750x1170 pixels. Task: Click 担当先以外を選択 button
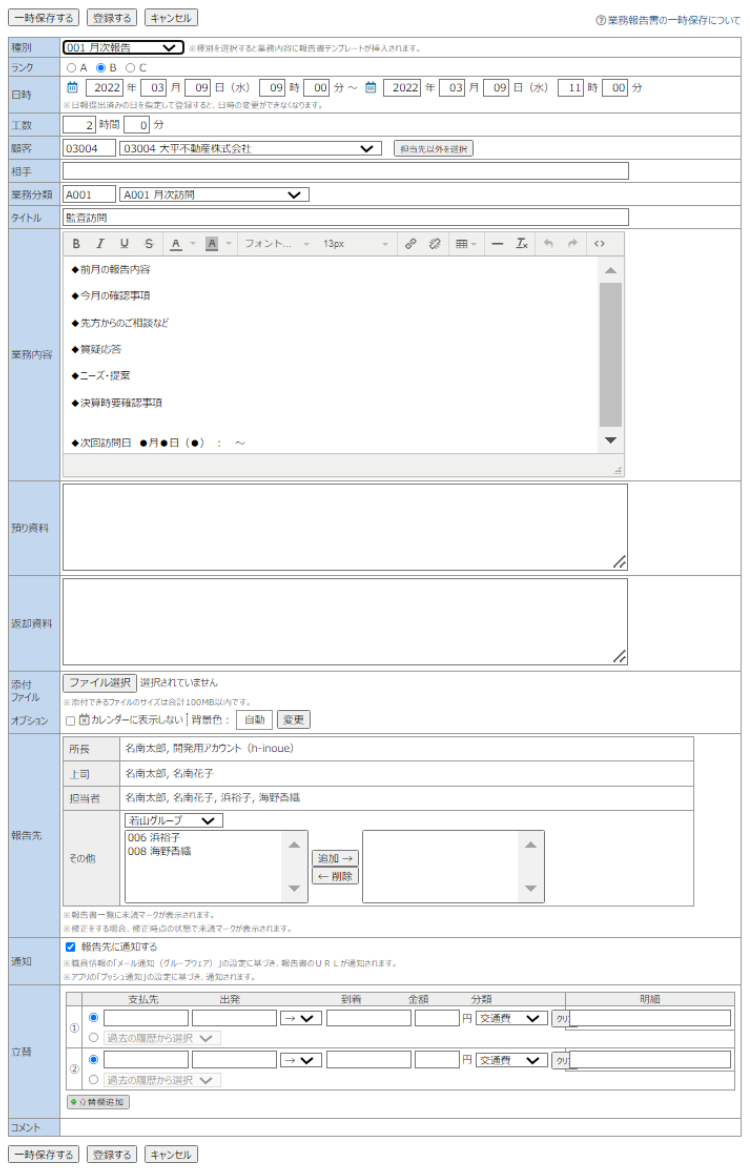(x=434, y=149)
